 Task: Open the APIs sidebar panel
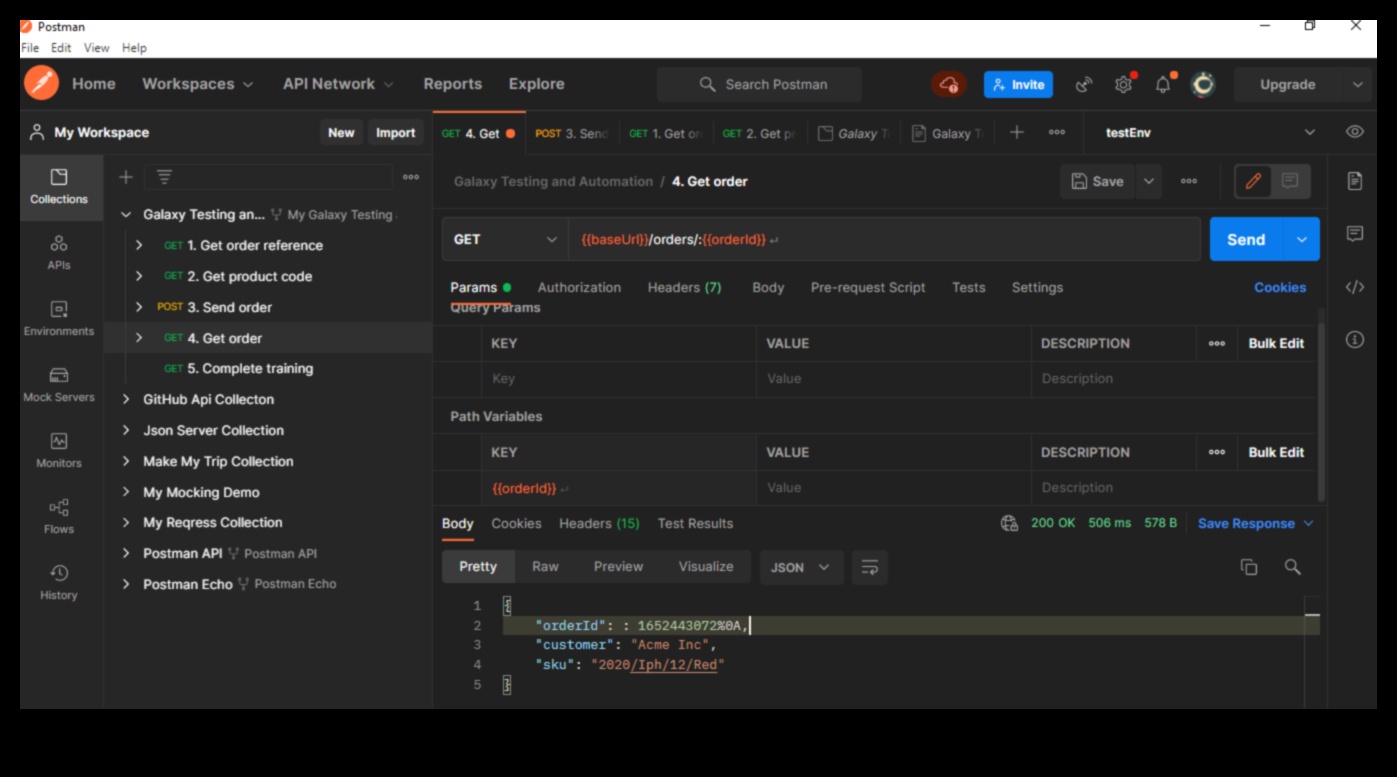(x=59, y=253)
